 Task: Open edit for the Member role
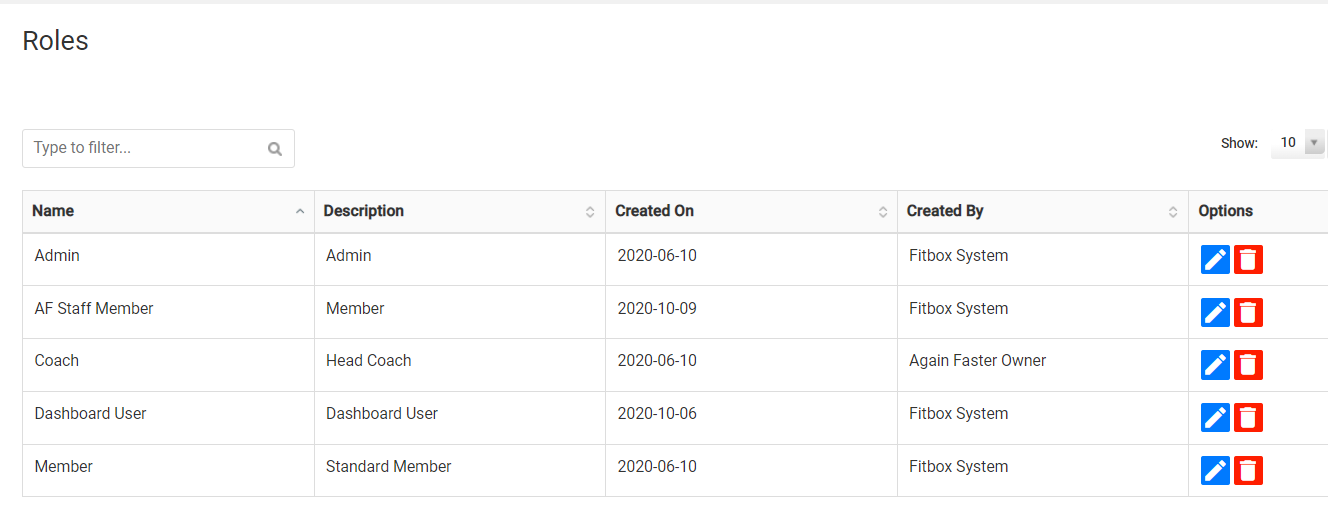click(x=1215, y=470)
